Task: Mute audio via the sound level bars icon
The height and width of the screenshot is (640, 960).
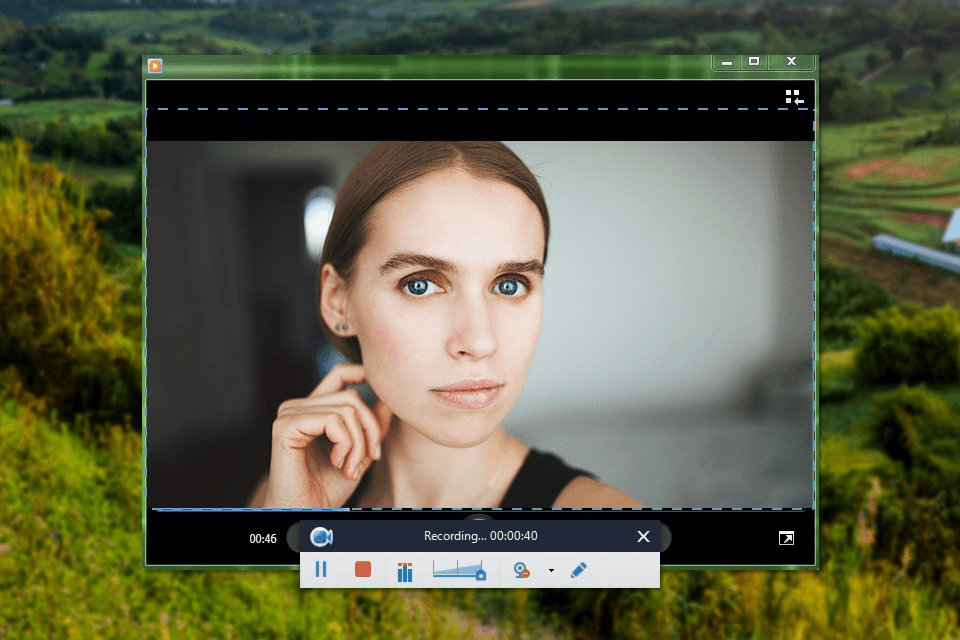Action: (403, 570)
